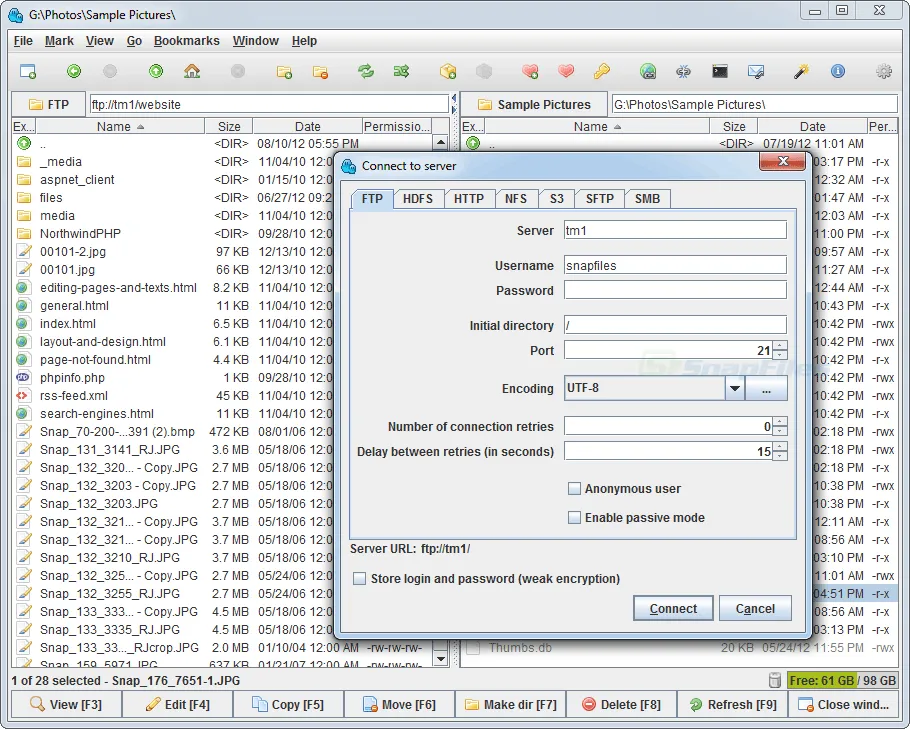910x729 pixels.
Task: Pack files with the box icon
Action: coord(448,71)
